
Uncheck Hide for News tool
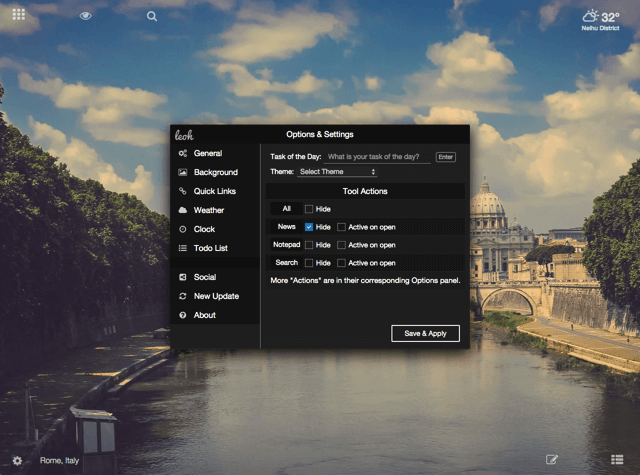tap(309, 227)
